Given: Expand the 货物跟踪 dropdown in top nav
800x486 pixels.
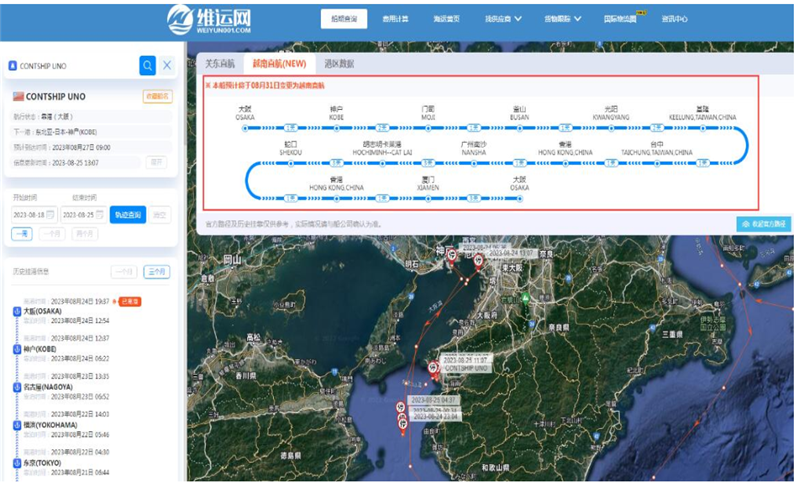Looking at the screenshot, I should 562,19.
